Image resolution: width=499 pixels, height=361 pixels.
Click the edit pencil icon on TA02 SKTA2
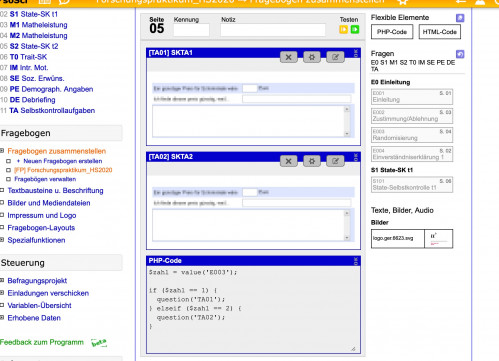pyautogui.click(x=335, y=161)
